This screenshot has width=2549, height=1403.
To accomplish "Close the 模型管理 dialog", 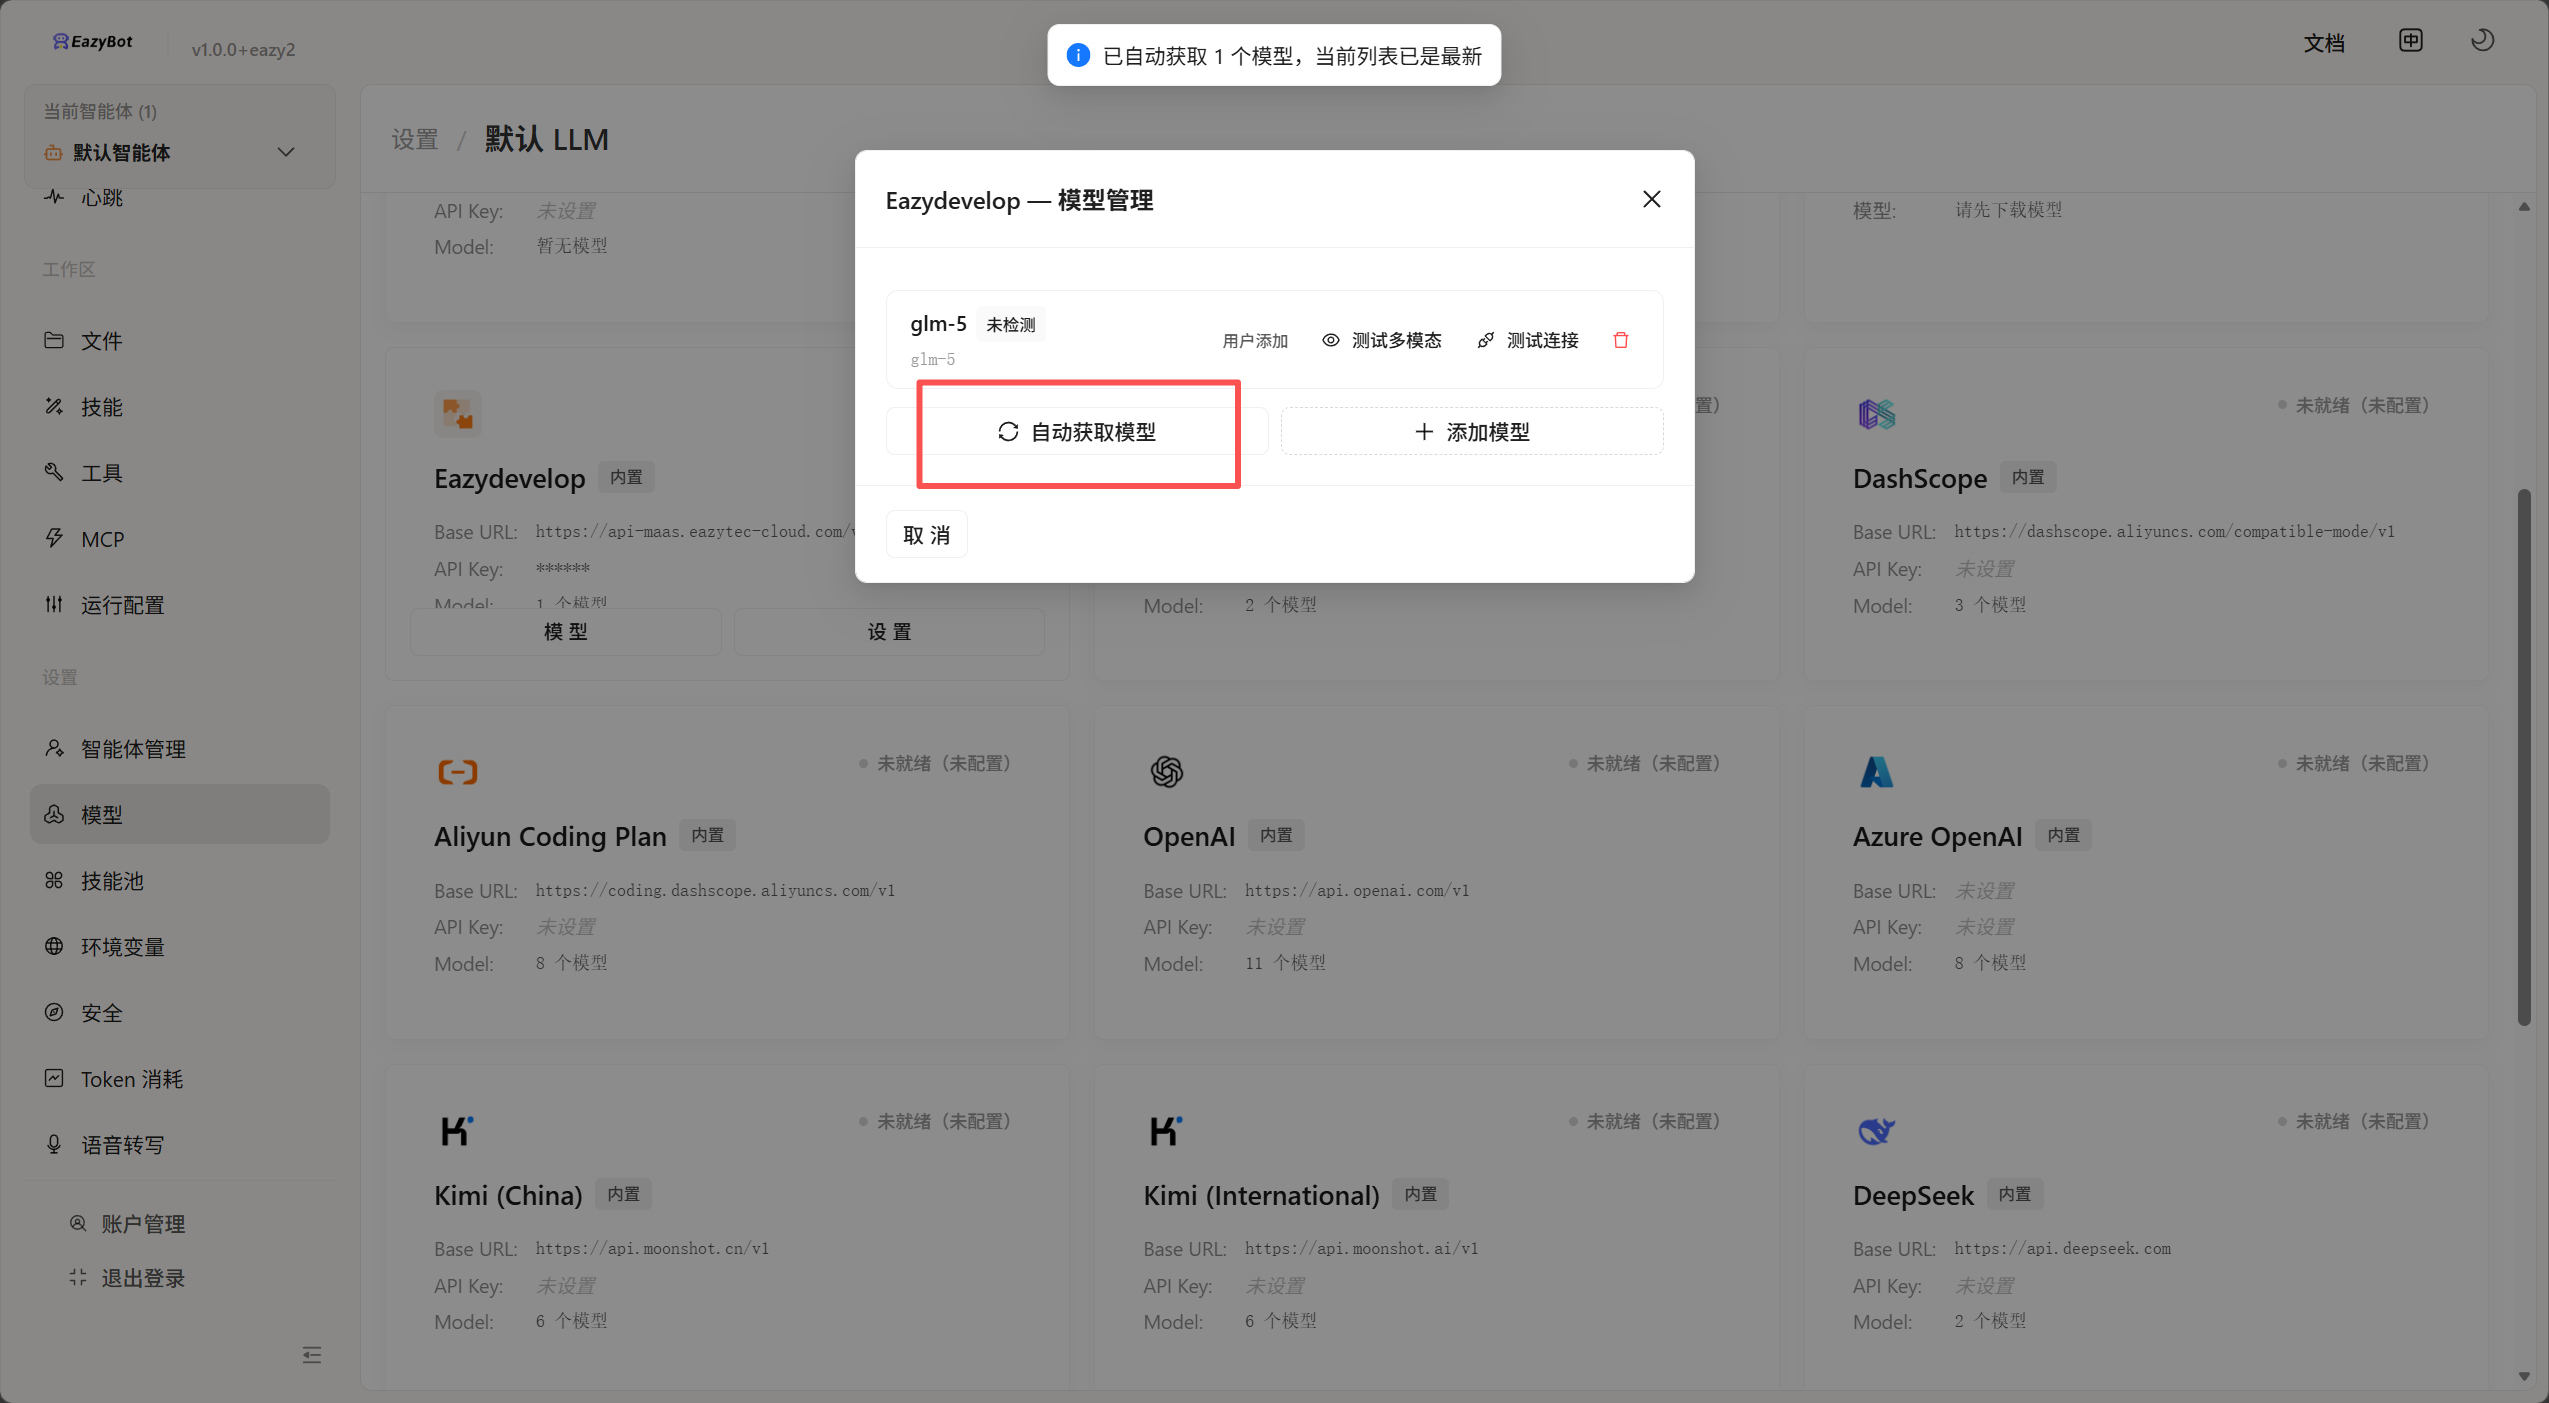I will pos(1652,199).
